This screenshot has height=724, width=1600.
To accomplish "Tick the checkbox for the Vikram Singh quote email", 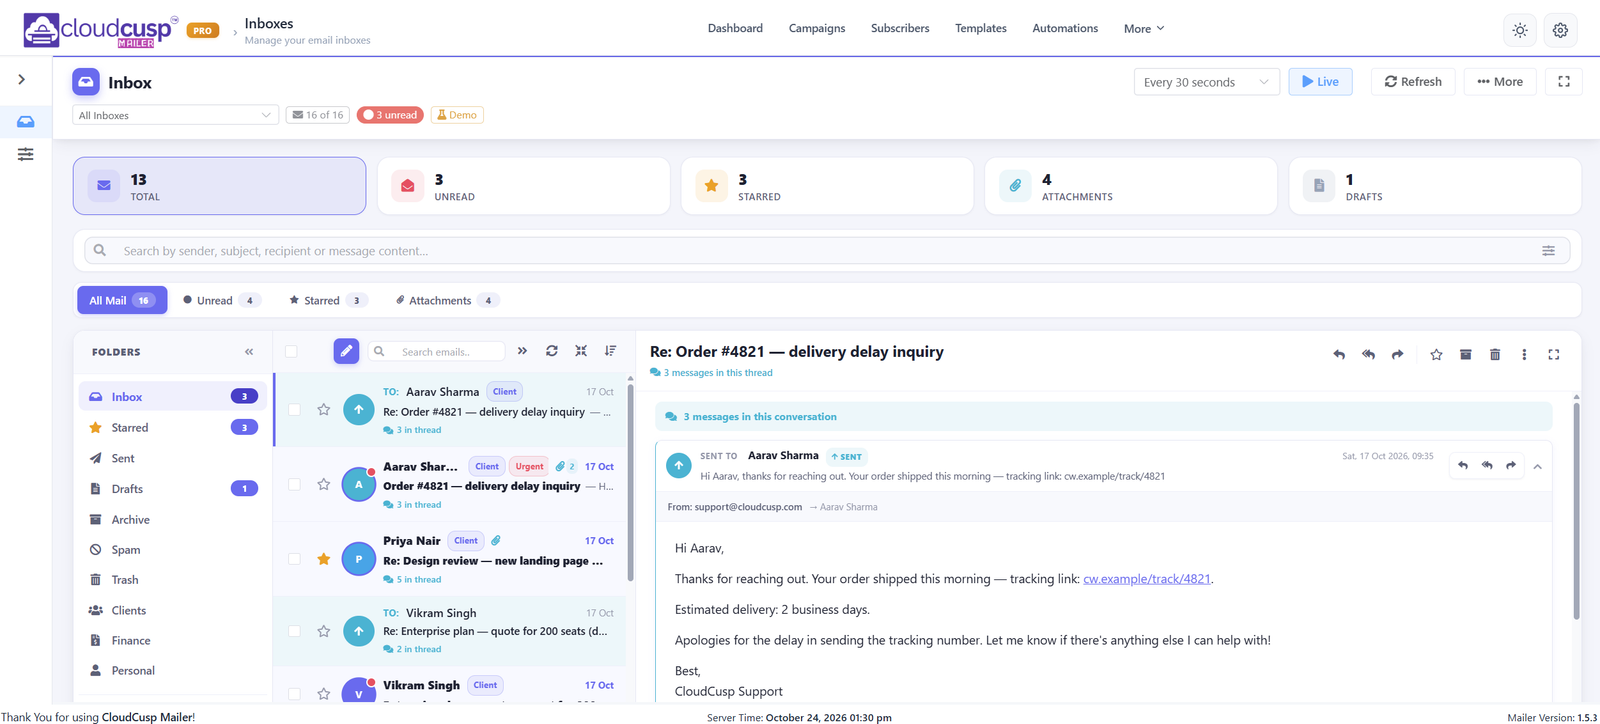I will click(x=294, y=631).
